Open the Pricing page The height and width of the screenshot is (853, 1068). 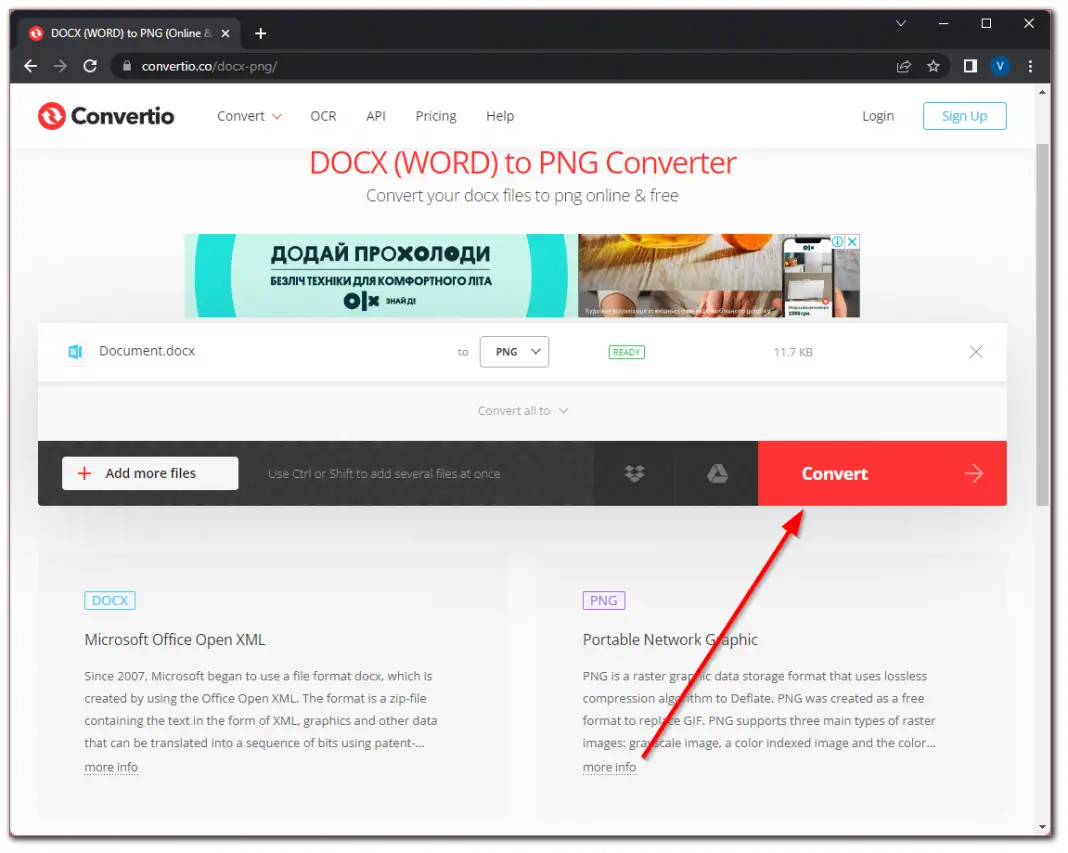click(436, 116)
